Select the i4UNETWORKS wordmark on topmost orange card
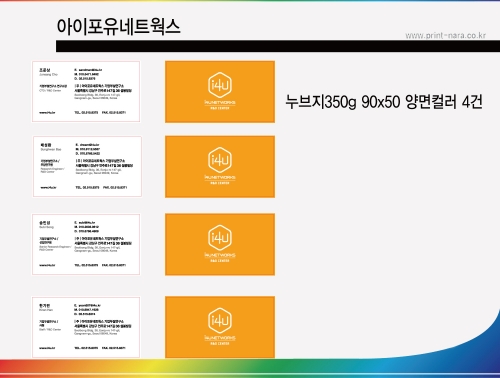The width and height of the screenshot is (500, 378). (x=220, y=103)
